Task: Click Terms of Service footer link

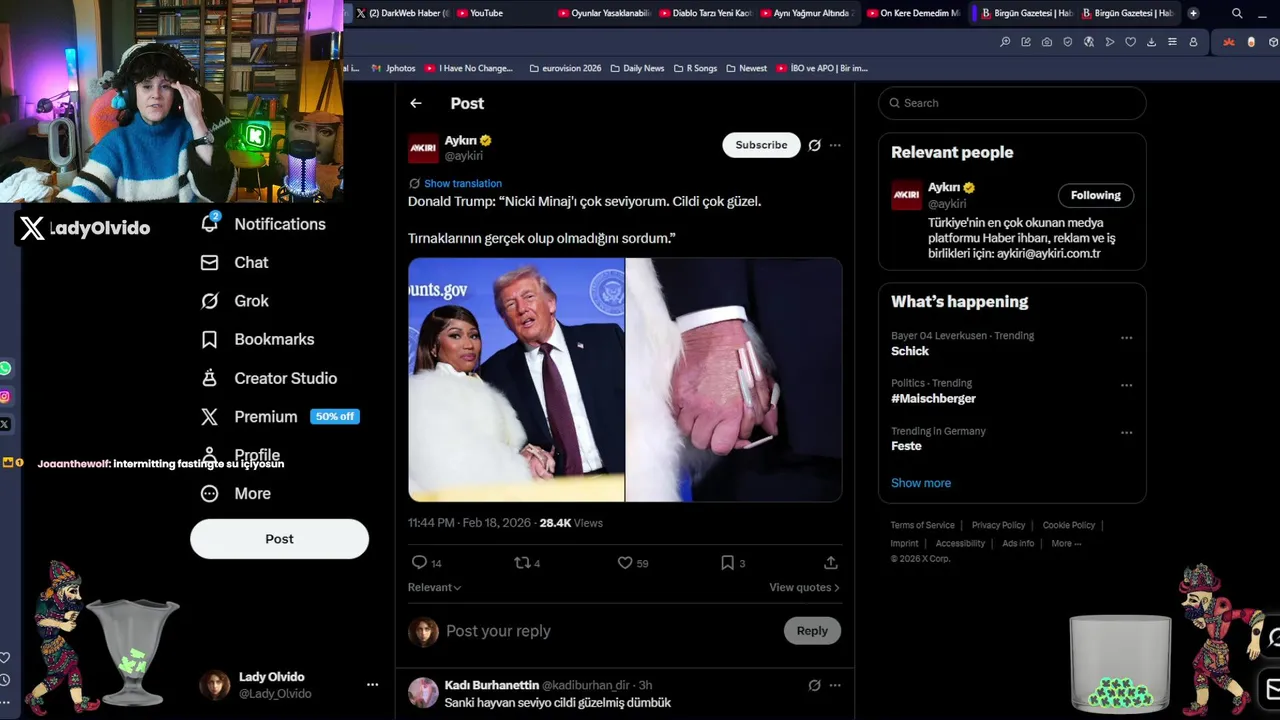Action: click(922, 525)
